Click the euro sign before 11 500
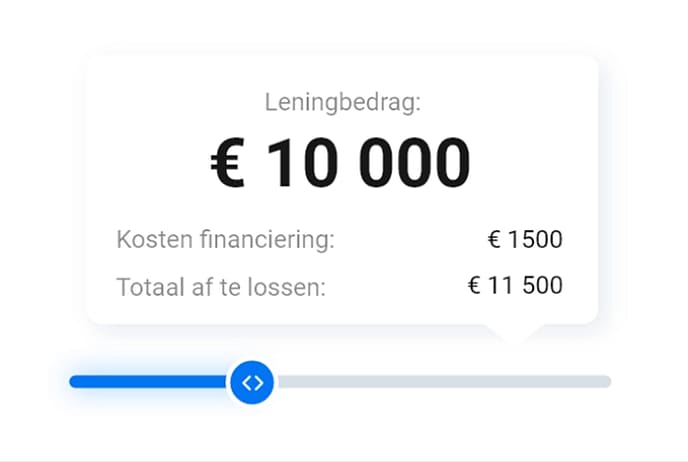 pyautogui.click(x=475, y=286)
